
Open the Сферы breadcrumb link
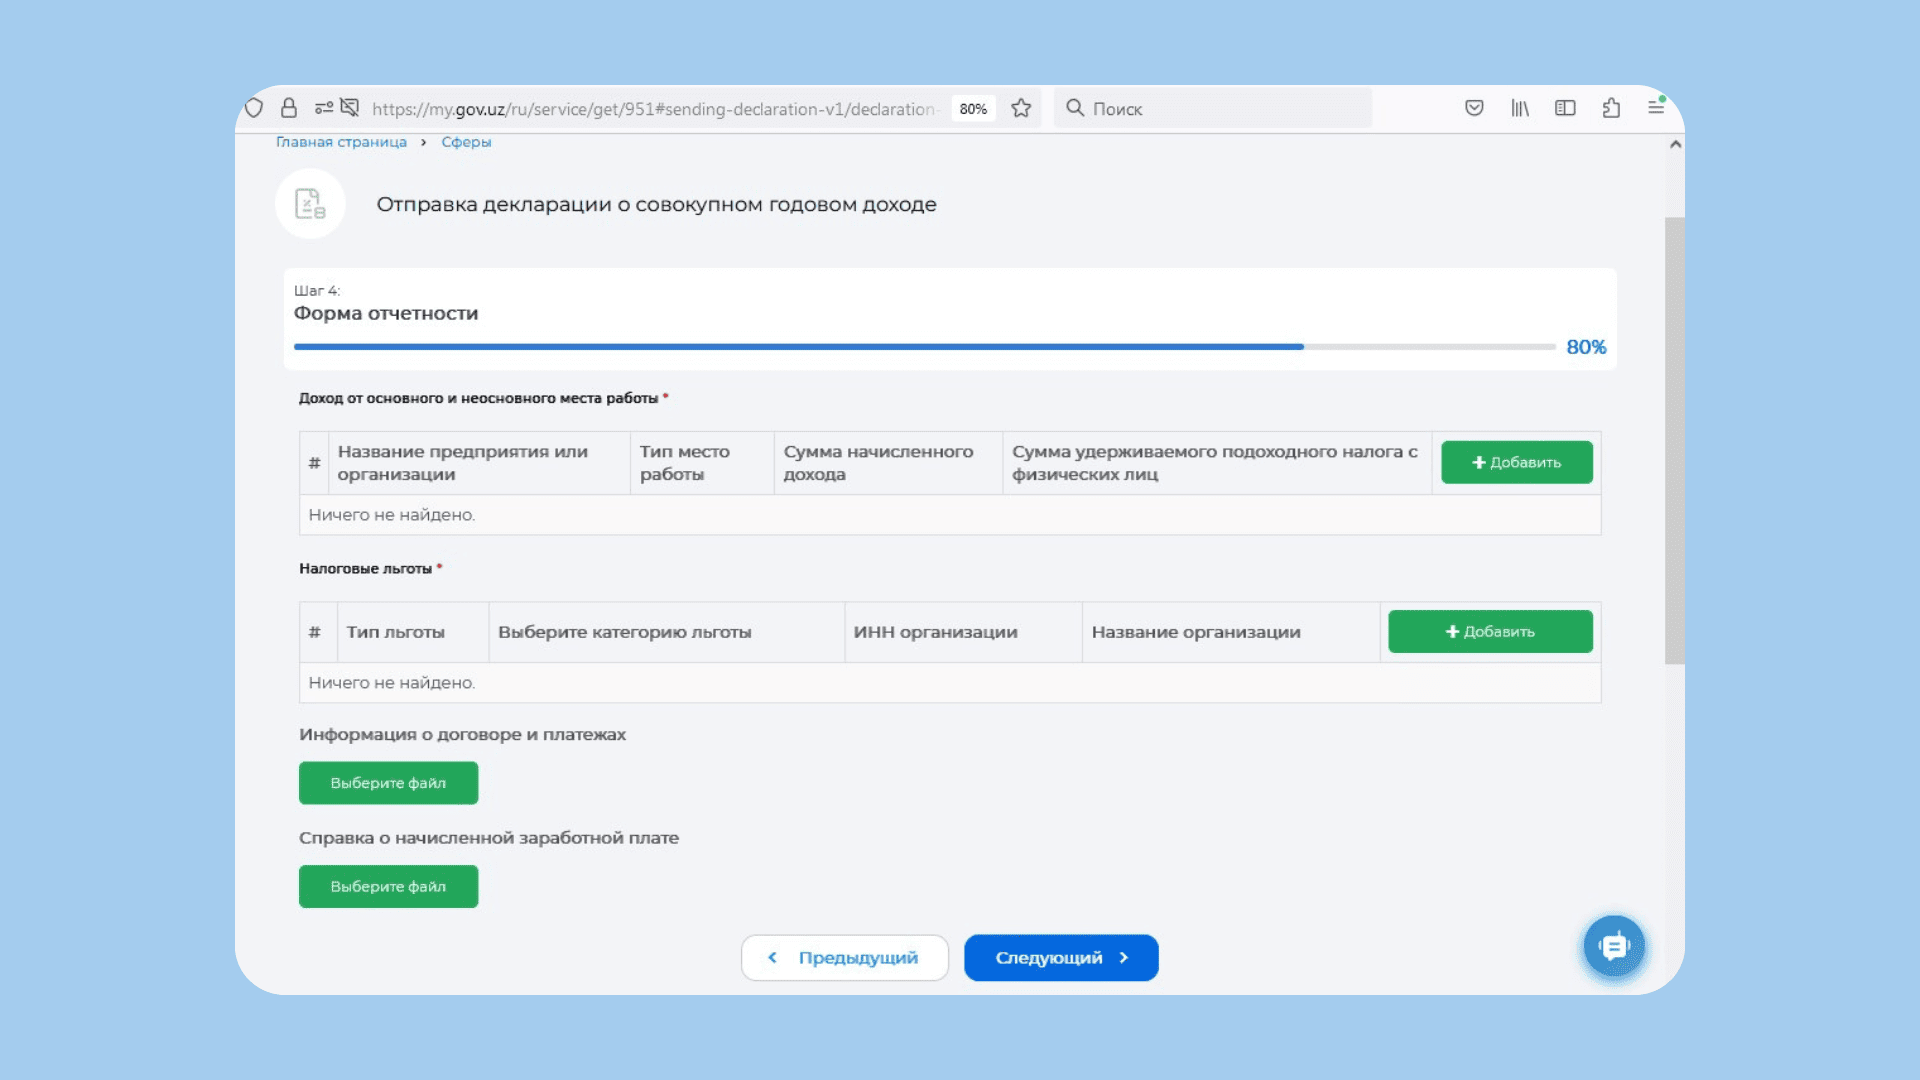click(x=466, y=142)
